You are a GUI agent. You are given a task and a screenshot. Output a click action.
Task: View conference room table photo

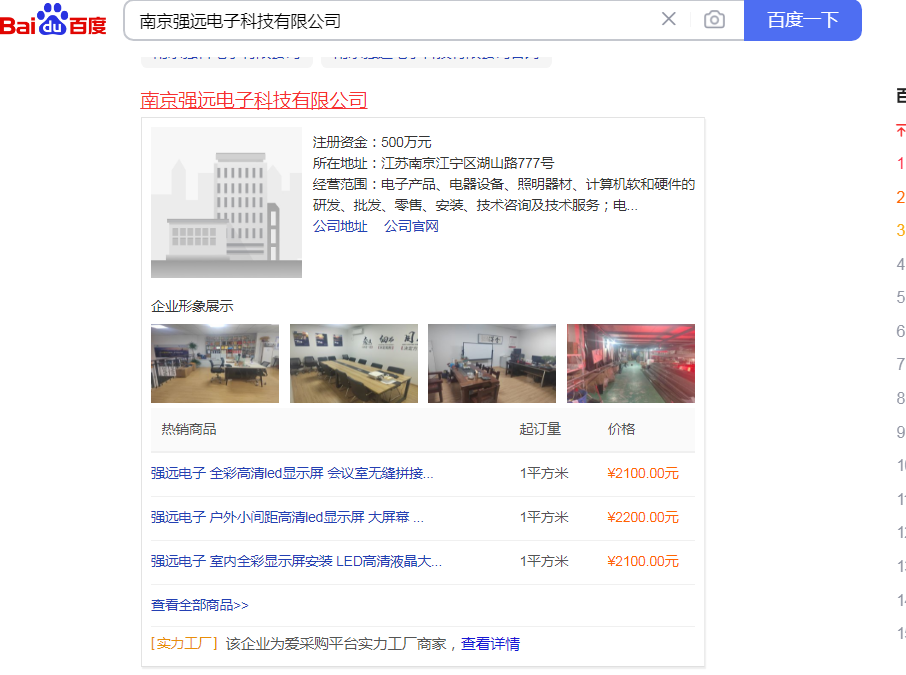(354, 364)
